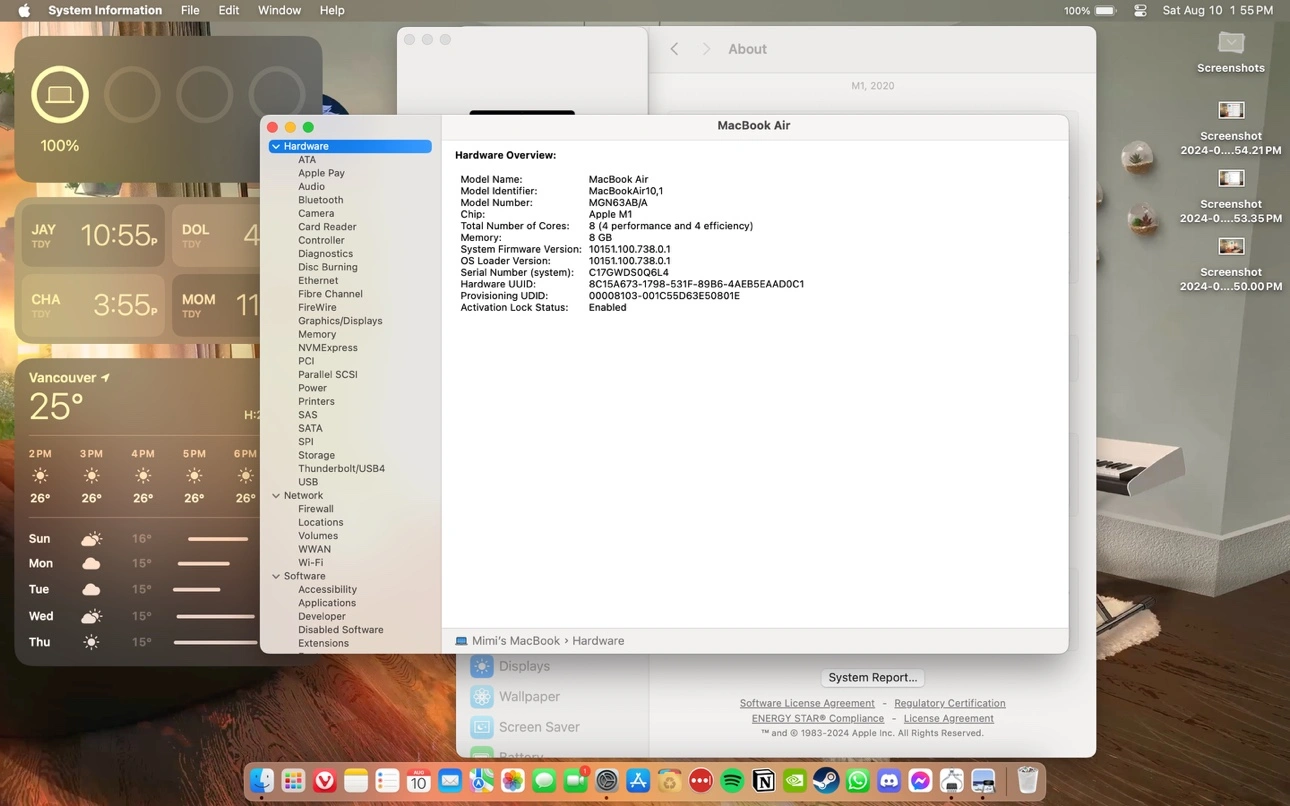Open Messenger from the dock
The height and width of the screenshot is (806, 1290).
pos(920,781)
